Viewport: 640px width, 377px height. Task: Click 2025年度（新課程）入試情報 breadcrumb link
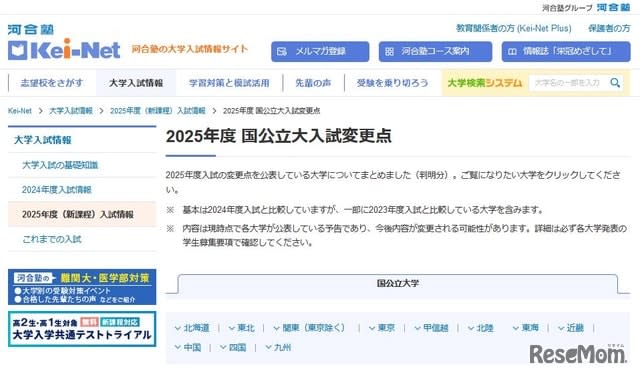click(158, 111)
